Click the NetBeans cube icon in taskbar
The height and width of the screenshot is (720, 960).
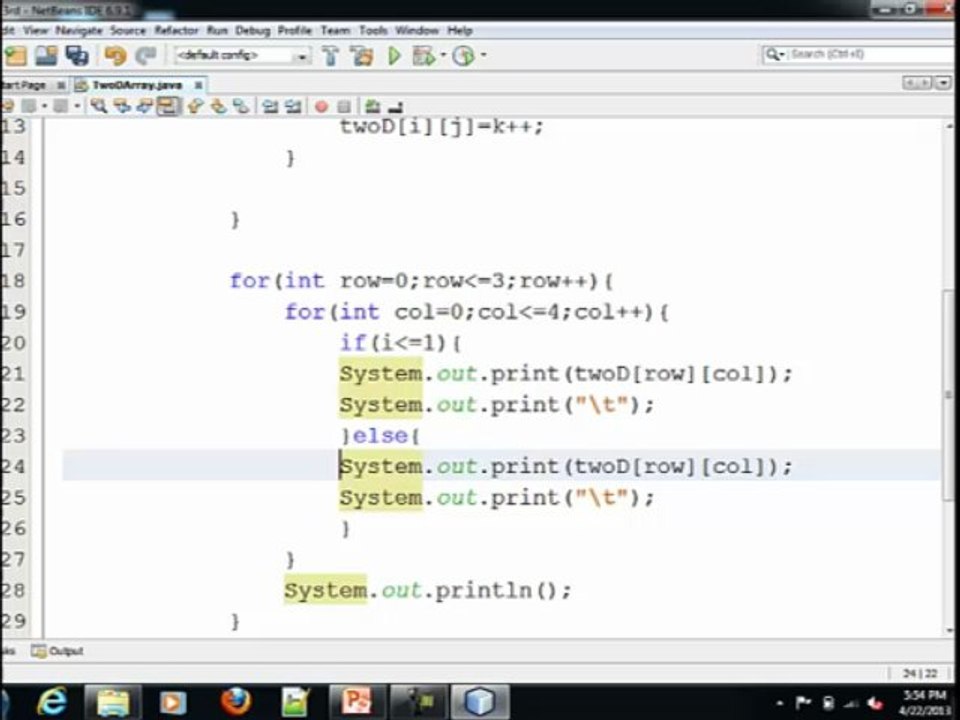479,702
